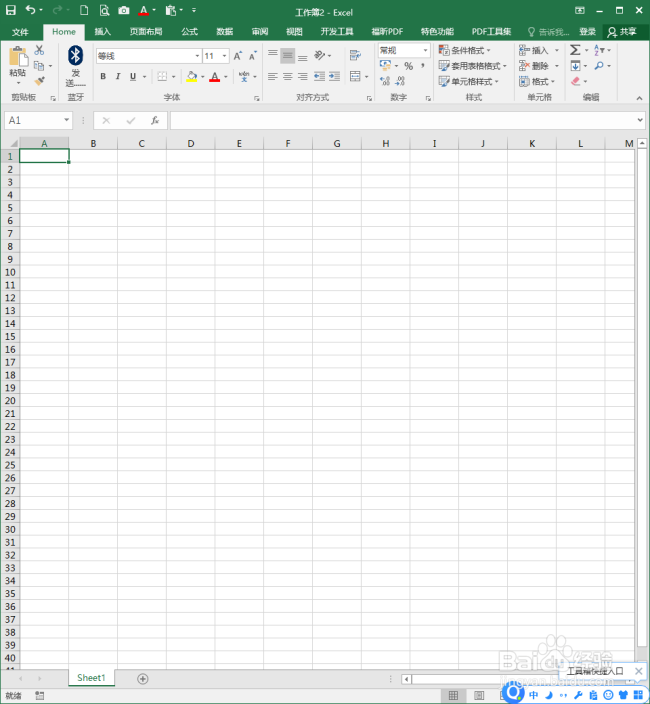
Task: Click the AutoSum sigma icon
Action: click(575, 50)
